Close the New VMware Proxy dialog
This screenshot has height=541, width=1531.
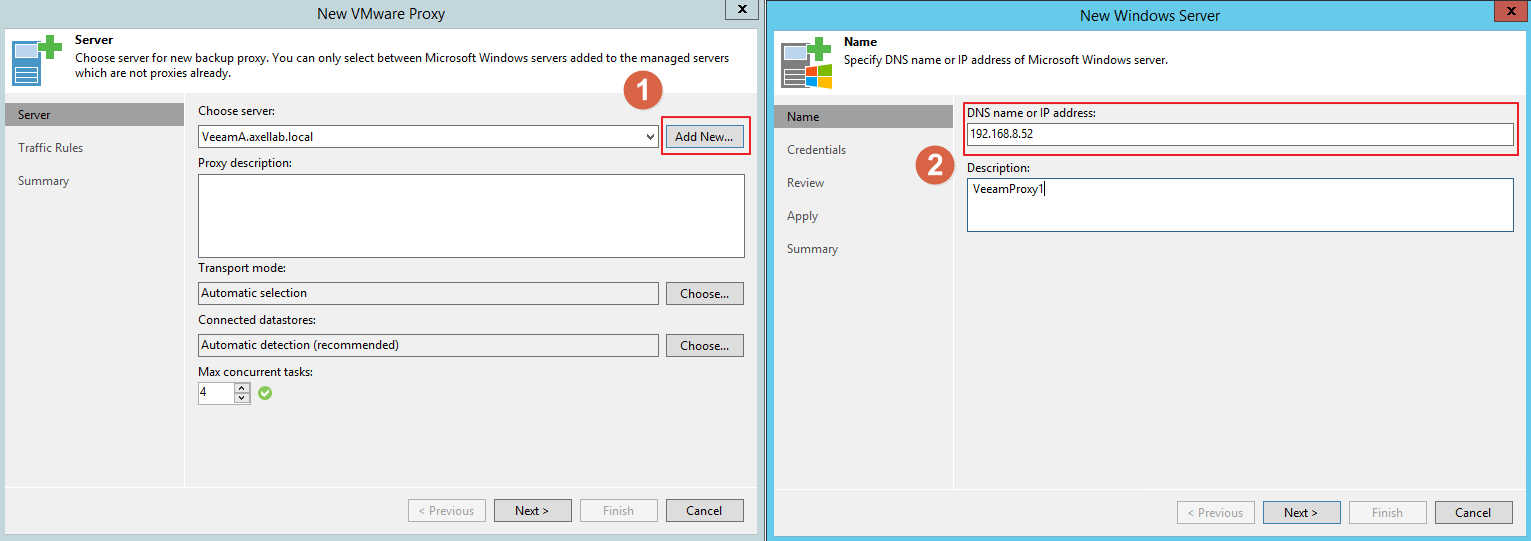coord(741,9)
